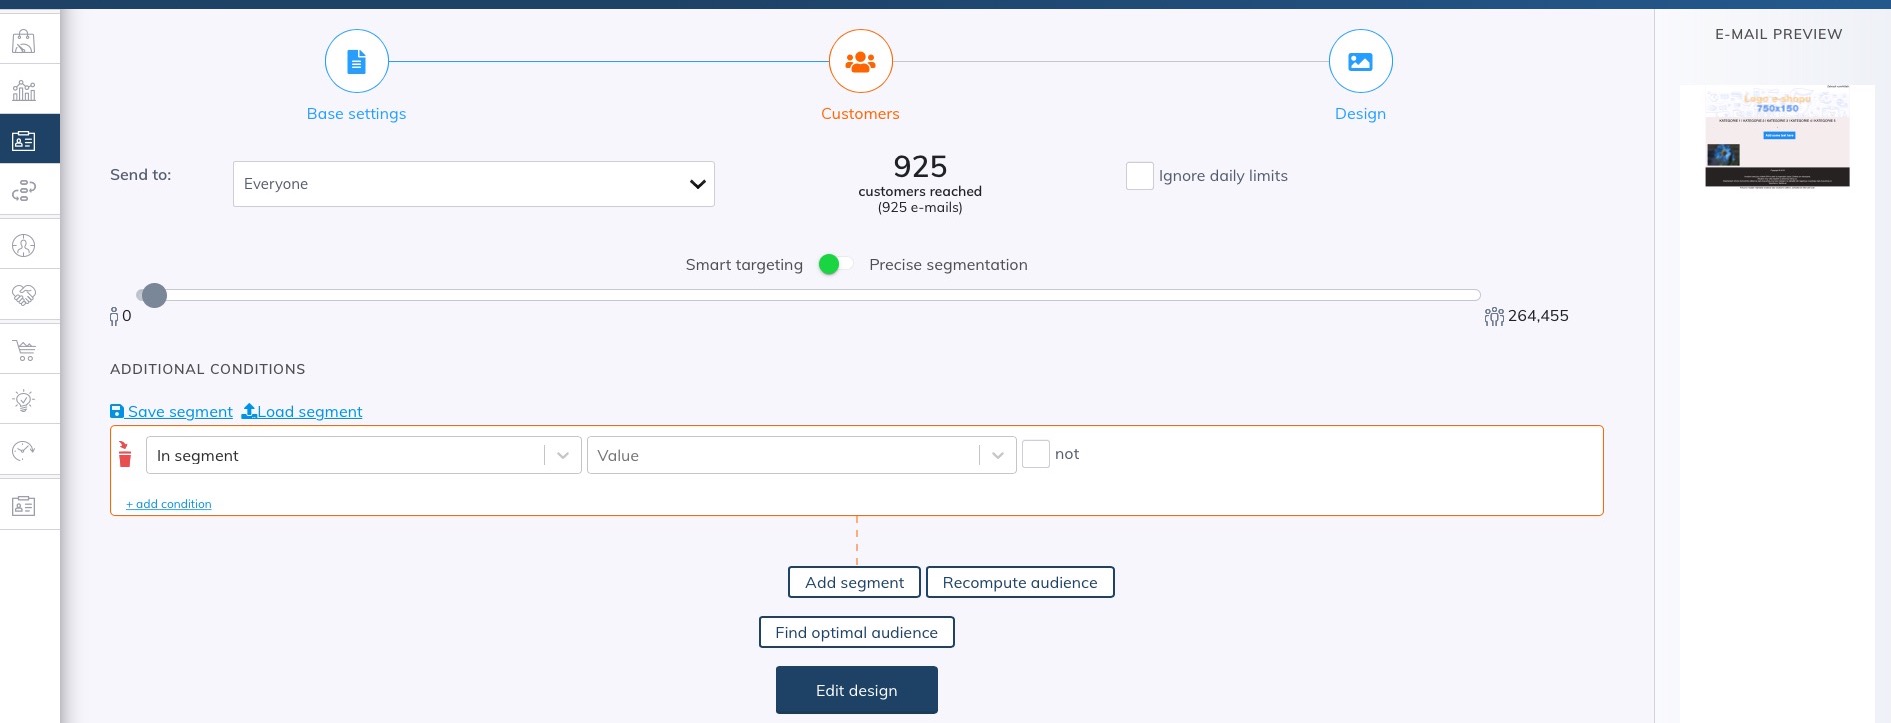Click the 264,455 maximum audience value

coord(1538,316)
